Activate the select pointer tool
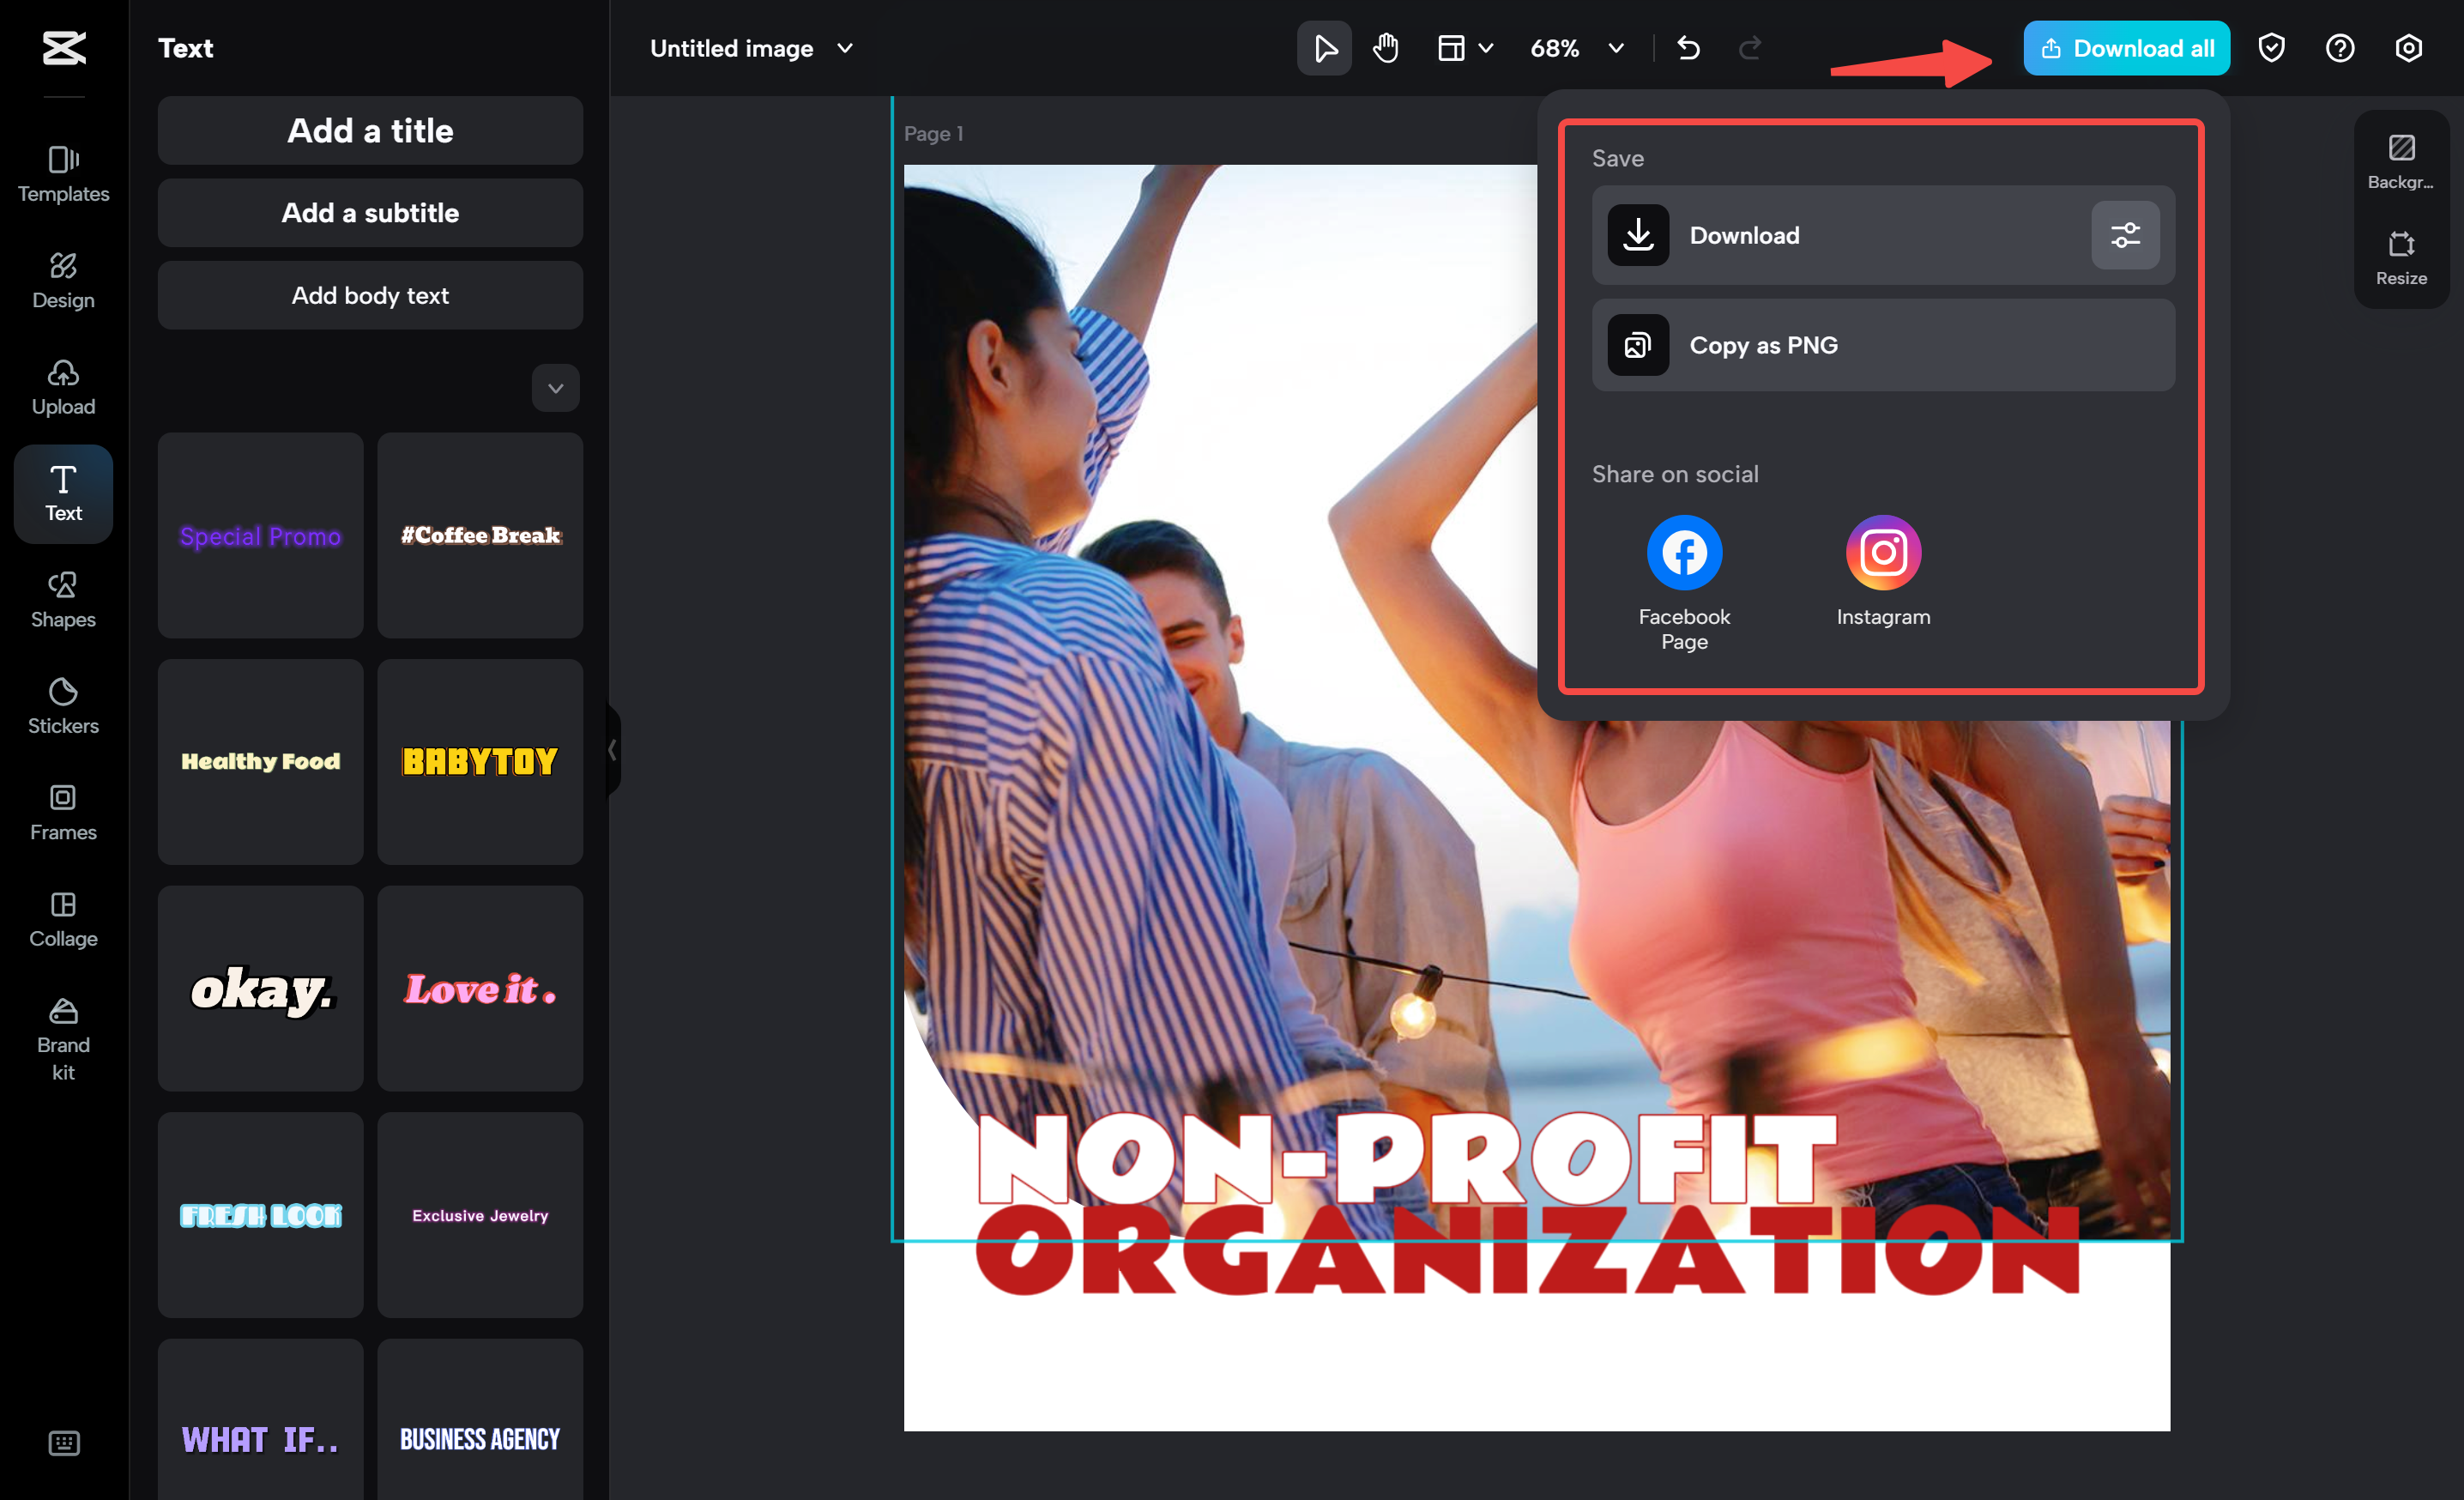 click(x=1324, y=48)
